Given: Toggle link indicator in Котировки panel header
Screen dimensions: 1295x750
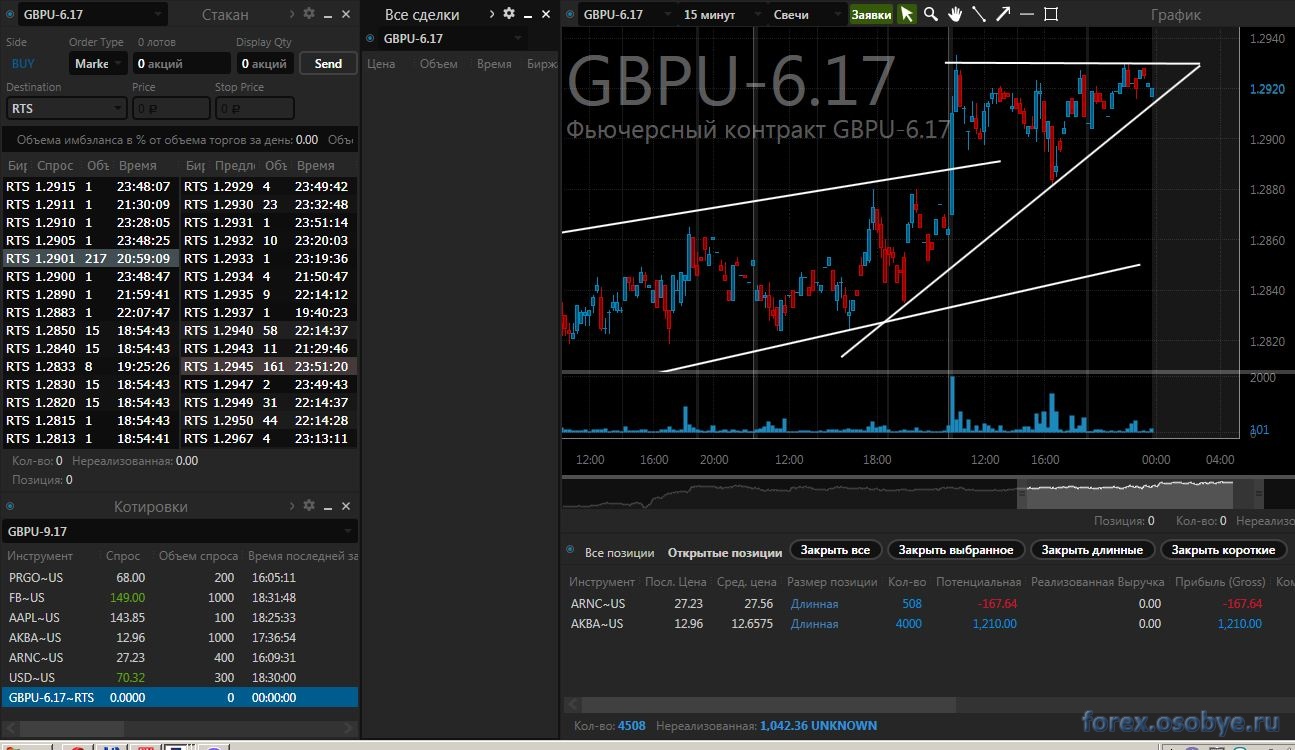Looking at the screenshot, I should [10, 506].
